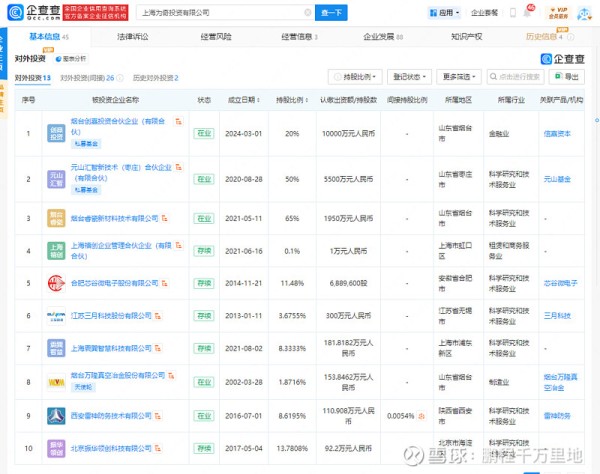Image resolution: width=600 pixels, height=474 pixels.
Task: Switch to the 基本信息 tab
Action: (49, 37)
